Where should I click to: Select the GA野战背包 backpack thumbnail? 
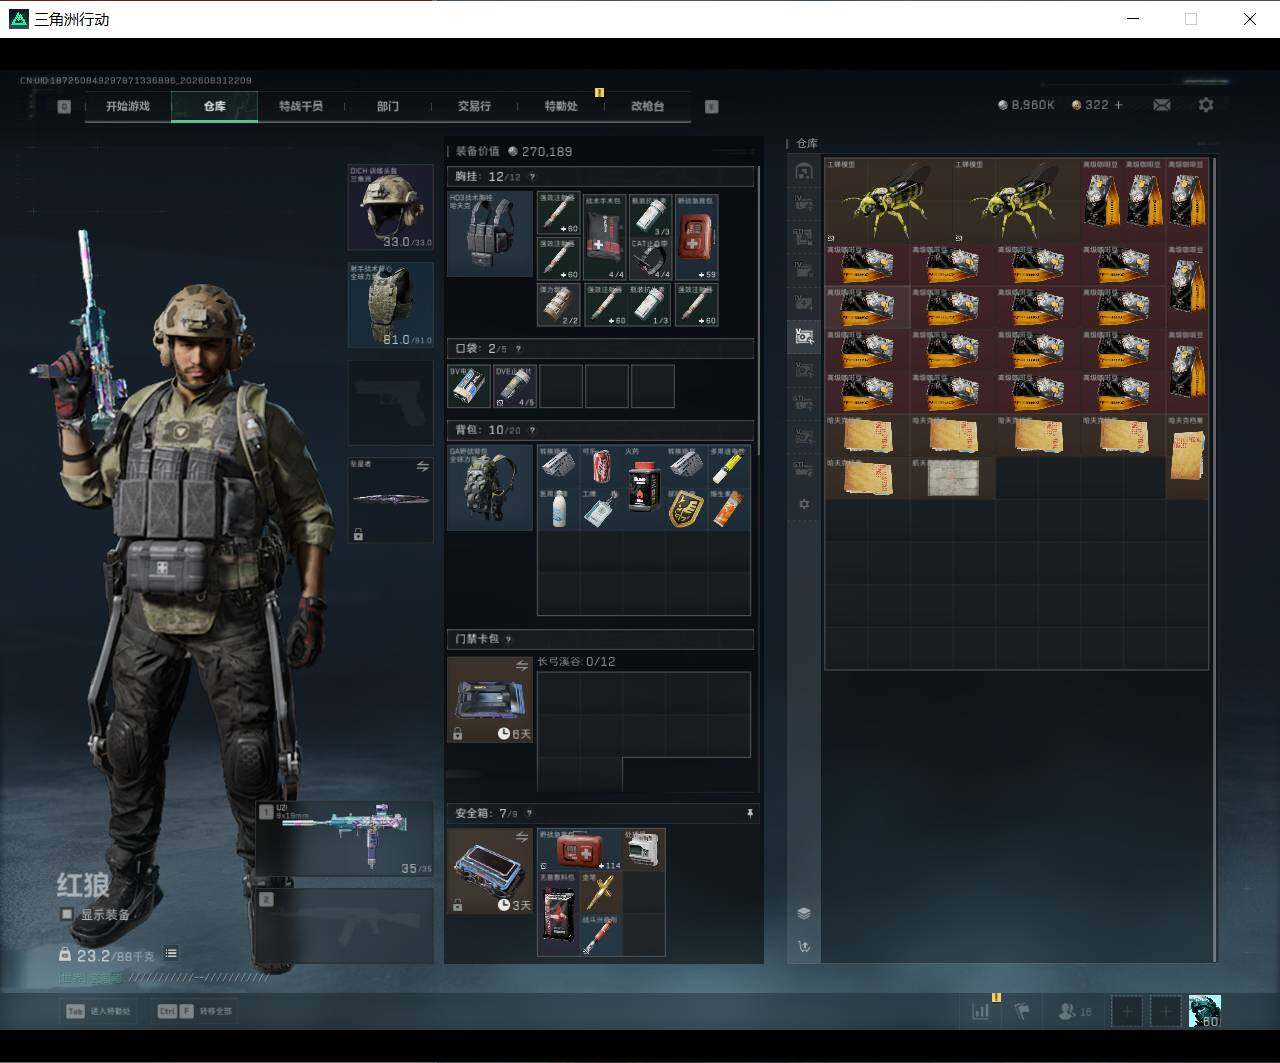point(490,488)
